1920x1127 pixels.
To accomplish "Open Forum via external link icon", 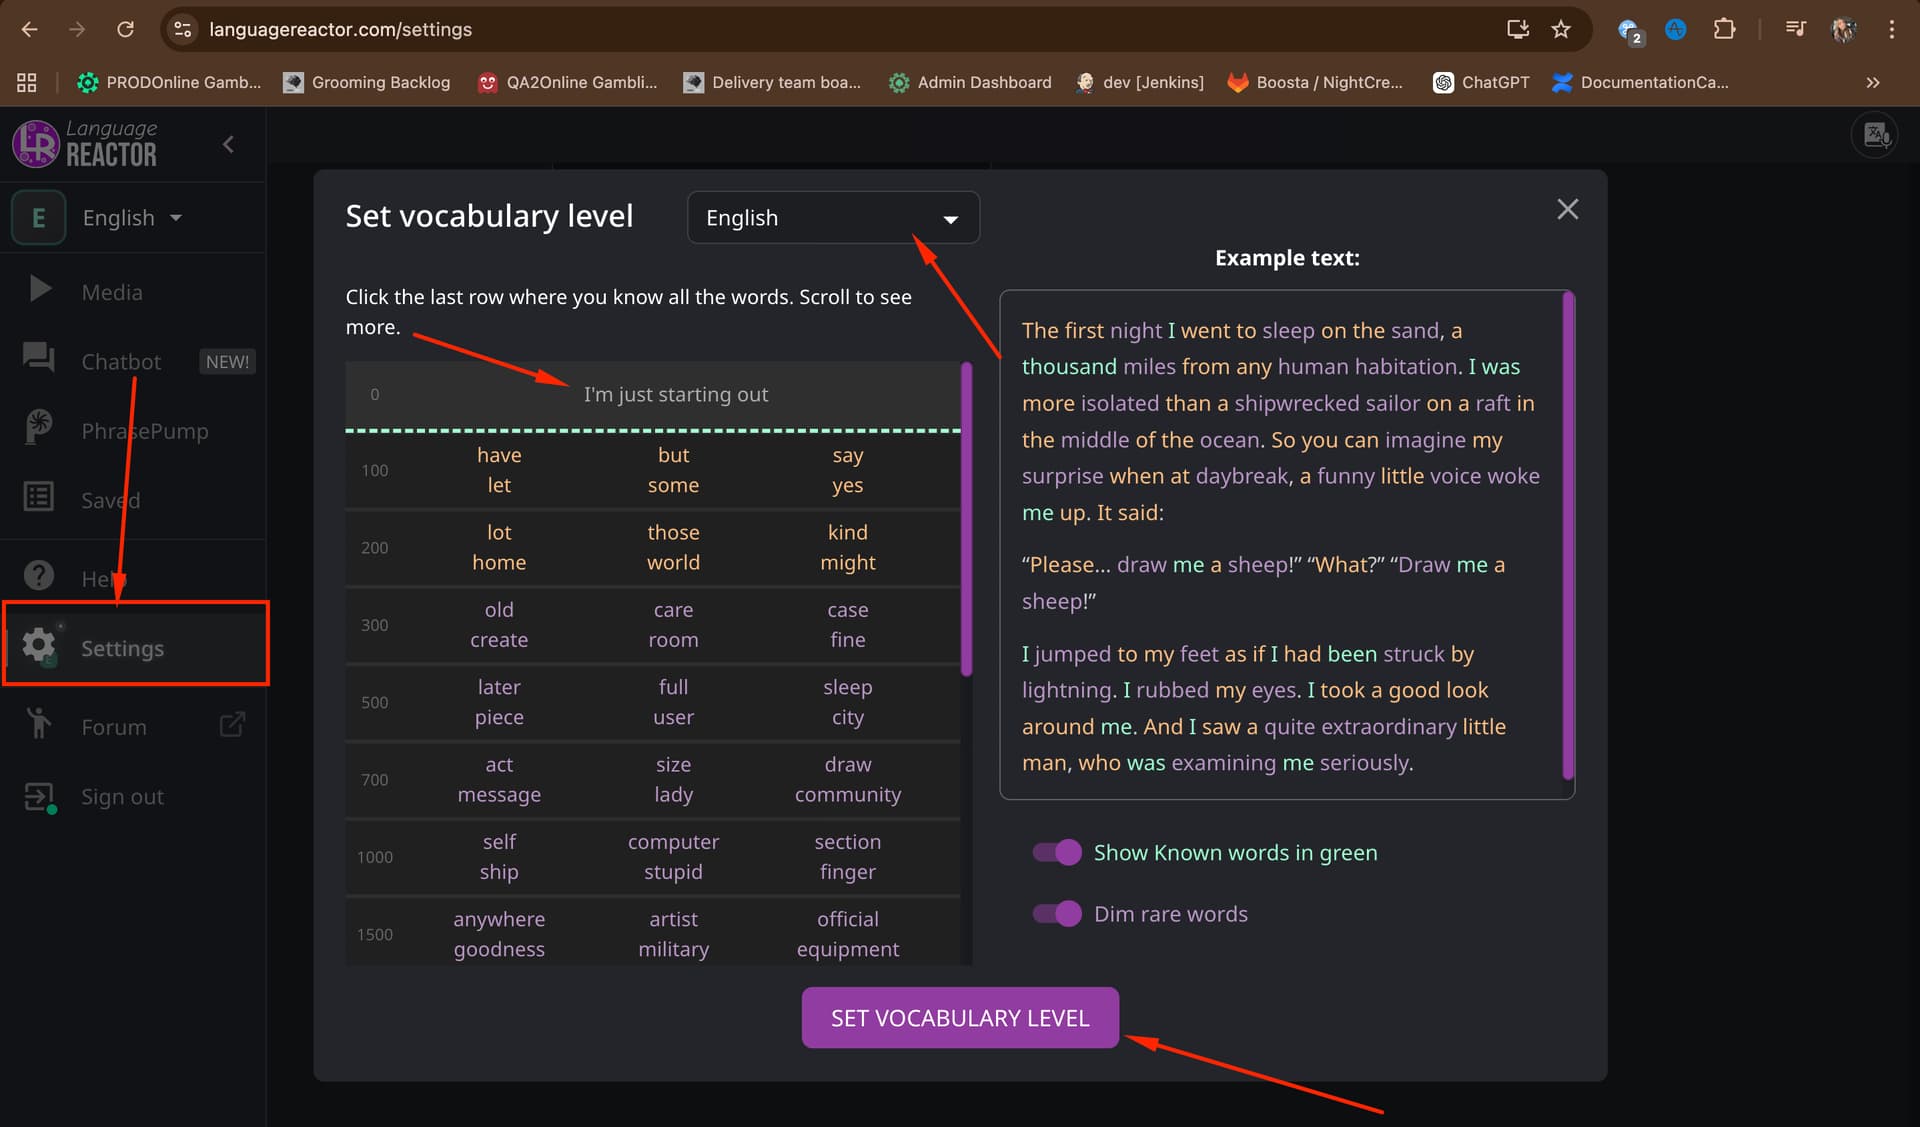I will [232, 725].
